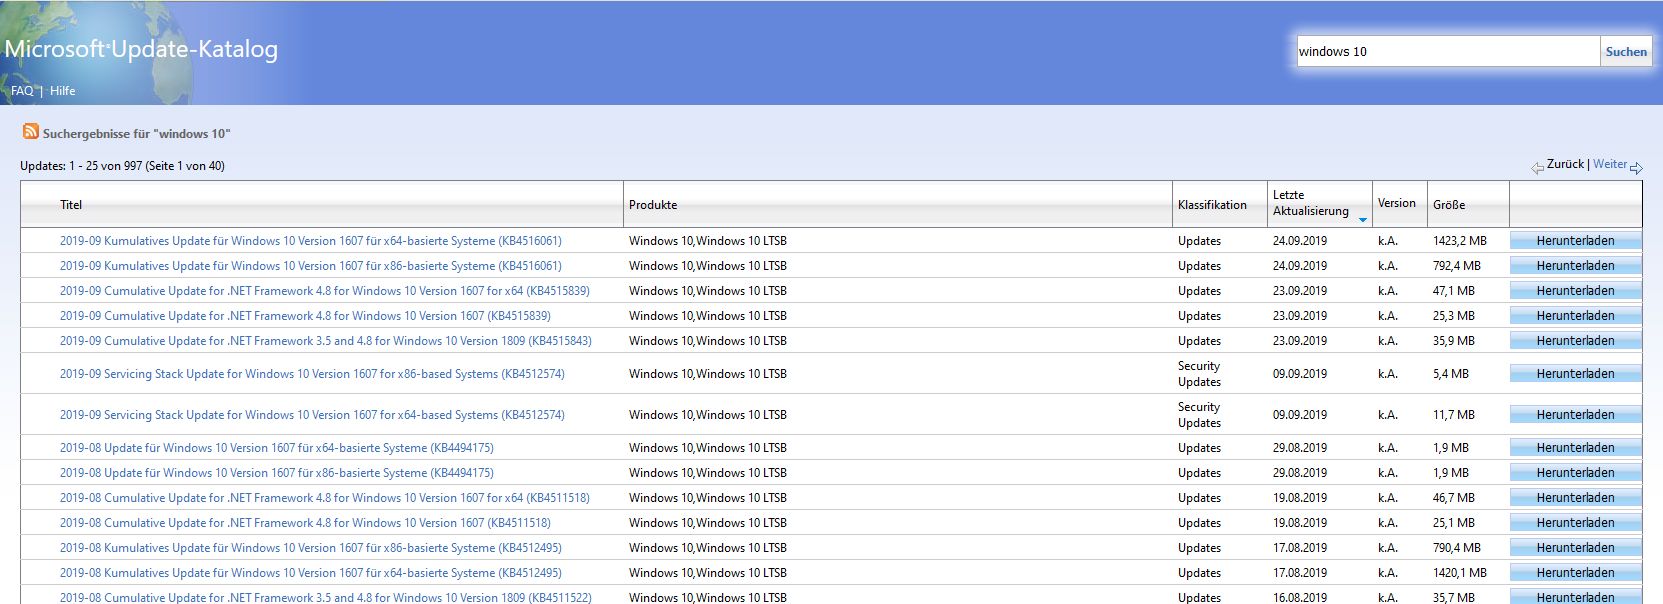This screenshot has height=604, width=1663.
Task: Open KB4512495 x64 Kumulatives Update link
Action: [311, 573]
